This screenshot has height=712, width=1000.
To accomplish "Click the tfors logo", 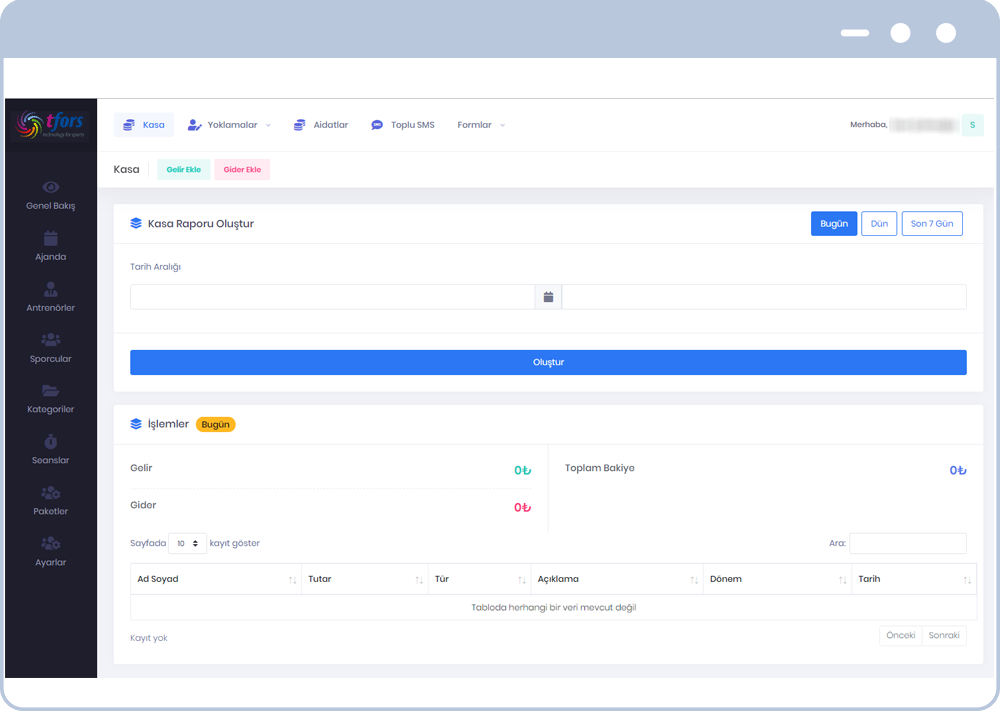I will coord(50,124).
